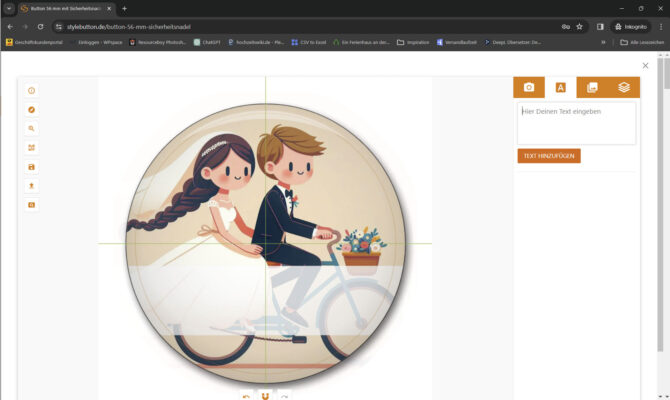Click the redo arrow below the button preview
The height and width of the screenshot is (400, 670).
pyautogui.click(x=285, y=396)
